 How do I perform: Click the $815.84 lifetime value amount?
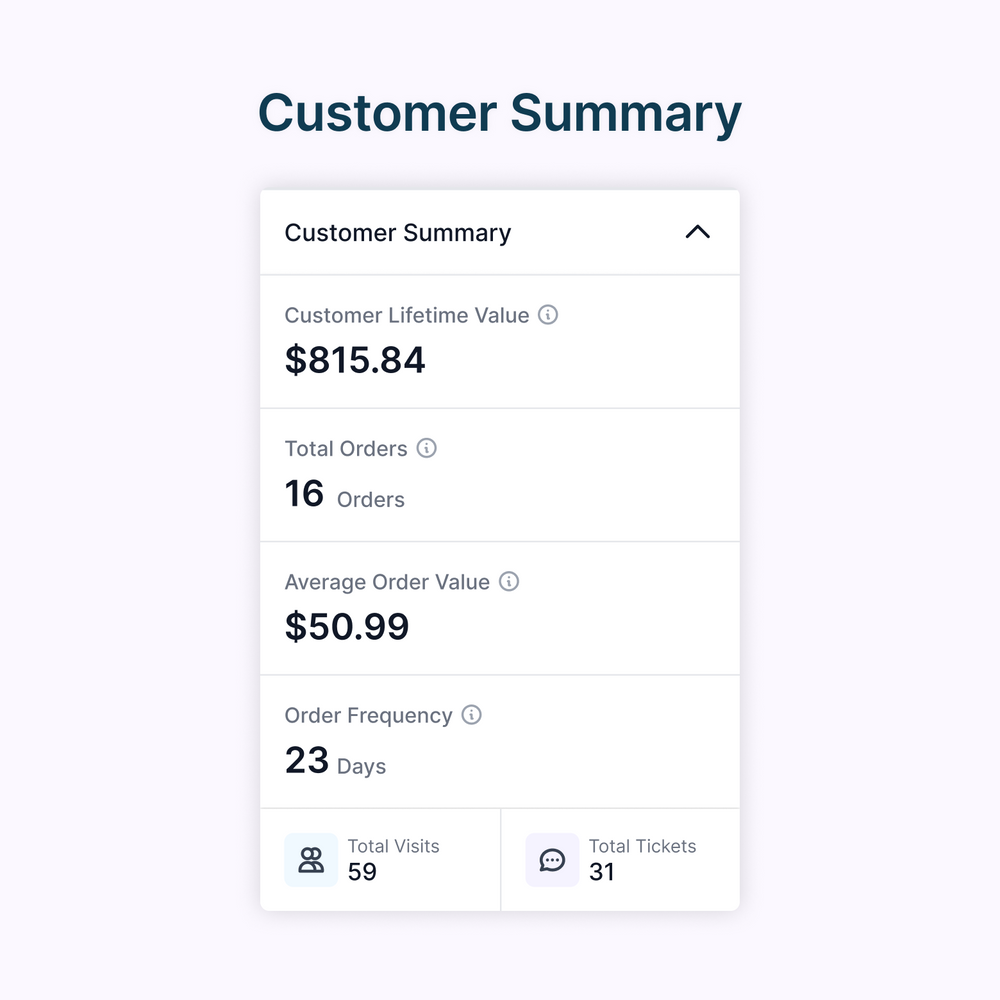click(355, 359)
